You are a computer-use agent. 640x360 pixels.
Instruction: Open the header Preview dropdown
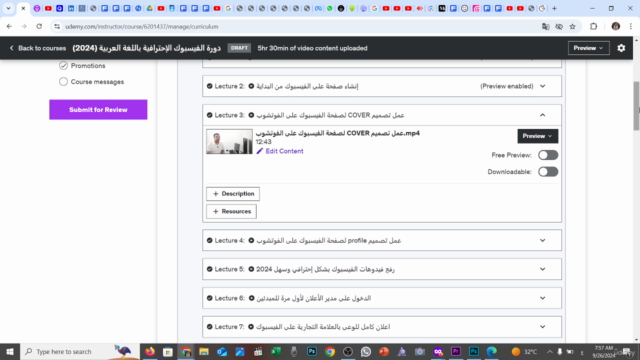point(588,48)
